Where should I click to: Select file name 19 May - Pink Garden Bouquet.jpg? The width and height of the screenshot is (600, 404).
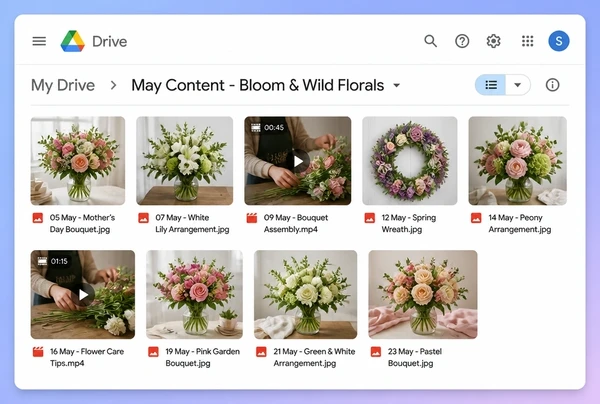(202, 357)
